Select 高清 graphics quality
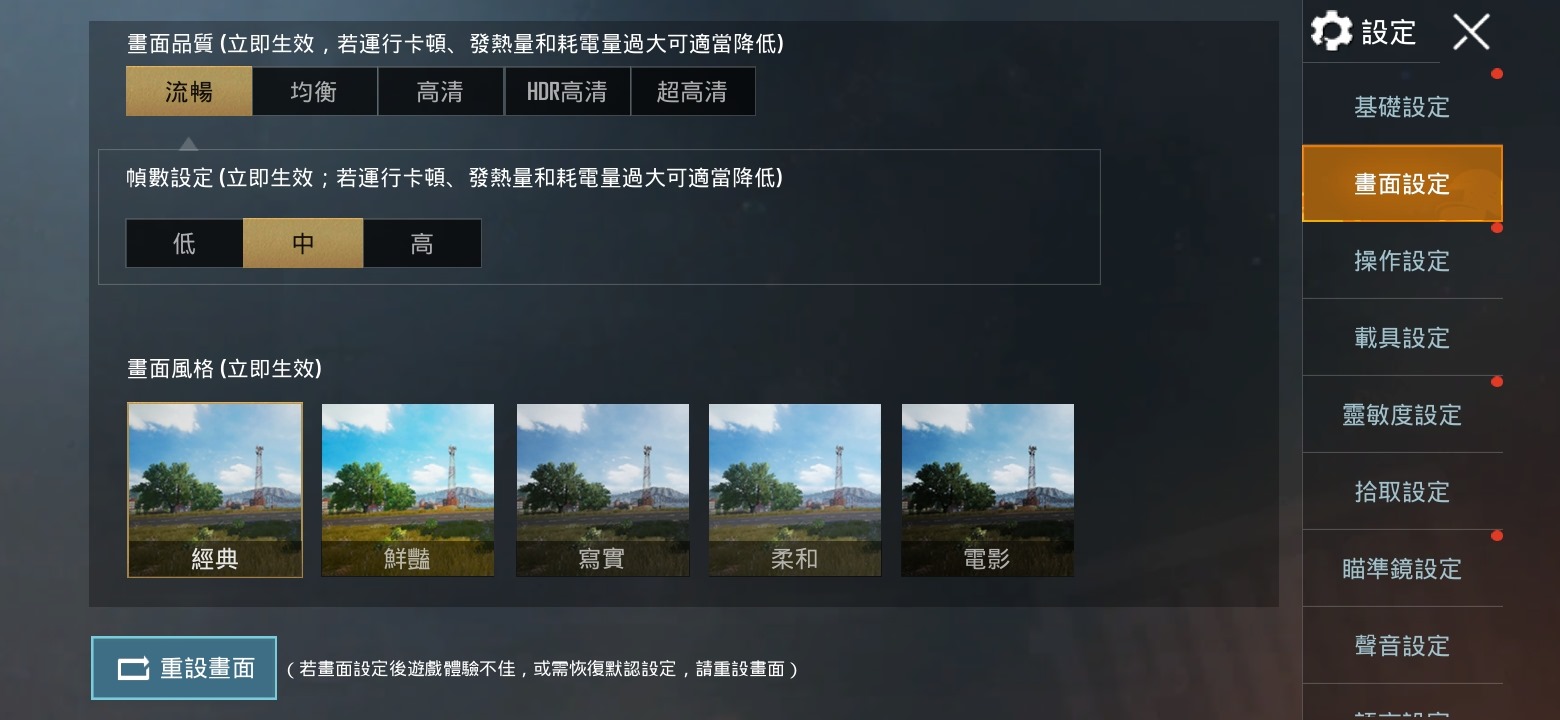The image size is (1560, 720). [440, 92]
